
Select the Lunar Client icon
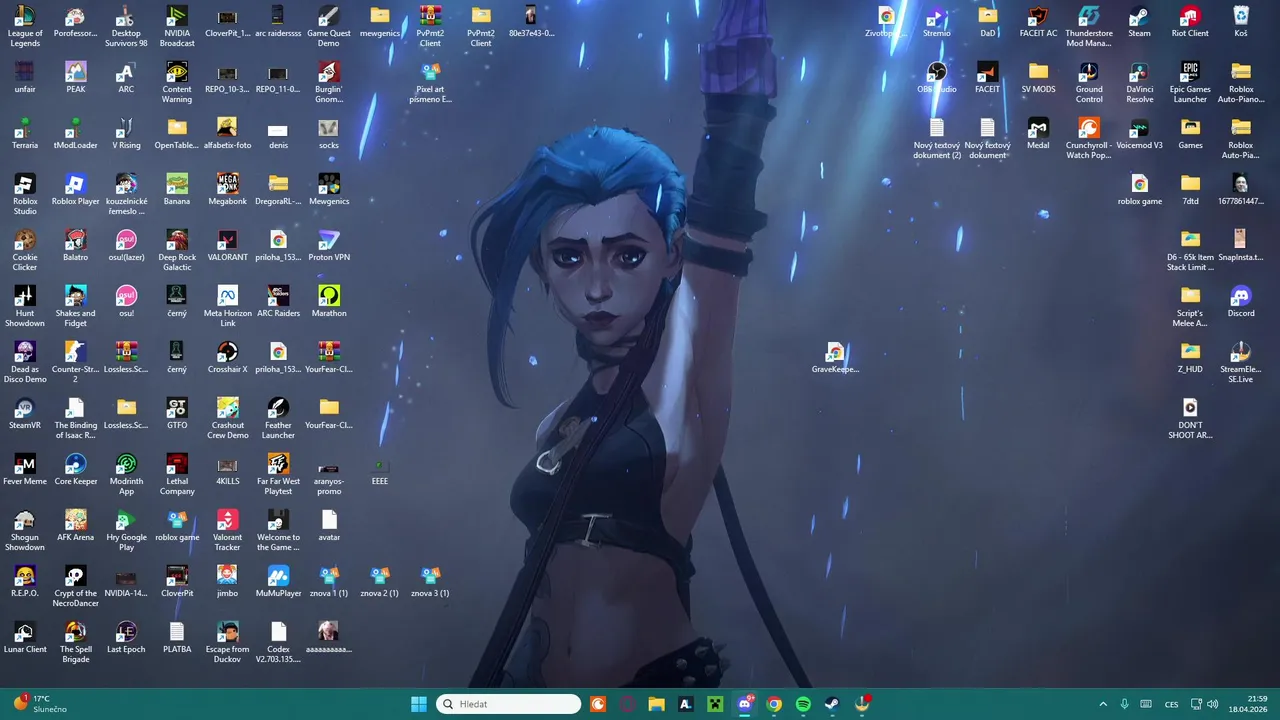coord(25,637)
